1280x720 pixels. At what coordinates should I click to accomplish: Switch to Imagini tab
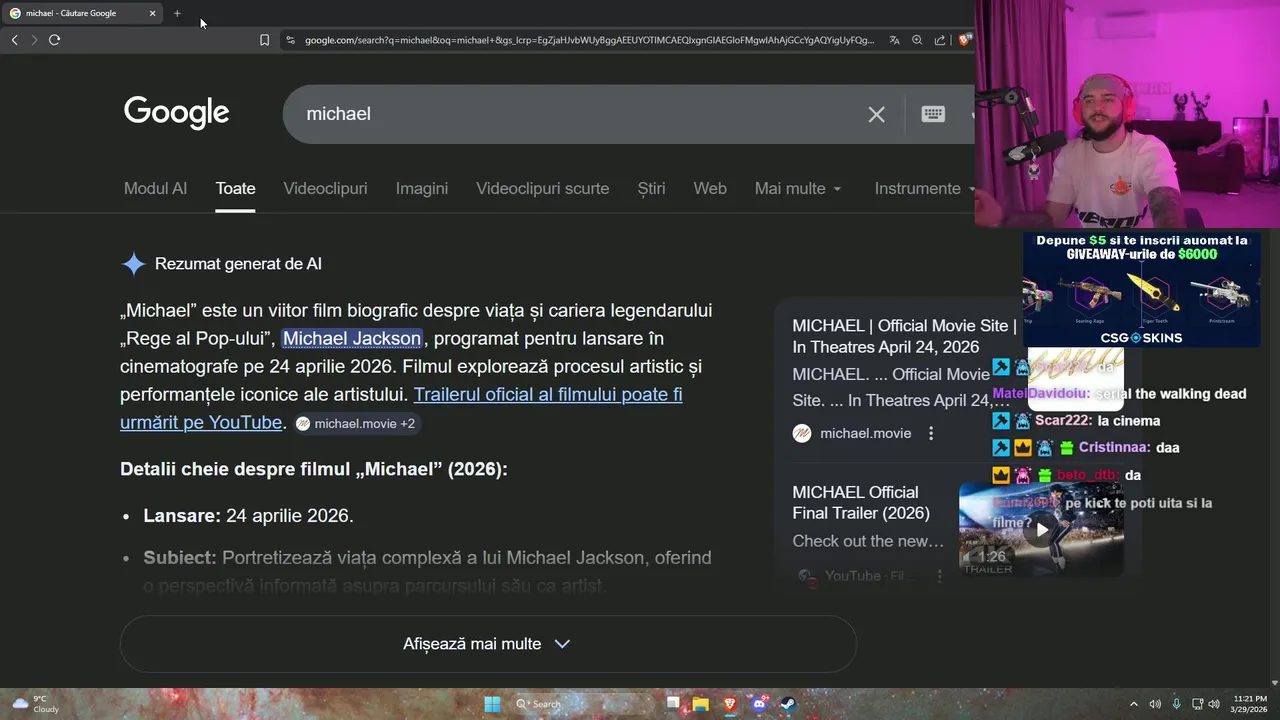tap(422, 188)
